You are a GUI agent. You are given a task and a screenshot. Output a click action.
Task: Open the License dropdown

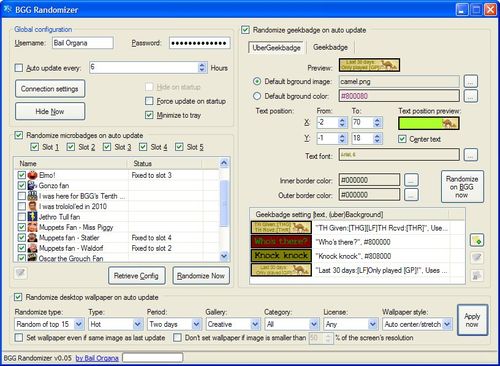click(x=372, y=324)
